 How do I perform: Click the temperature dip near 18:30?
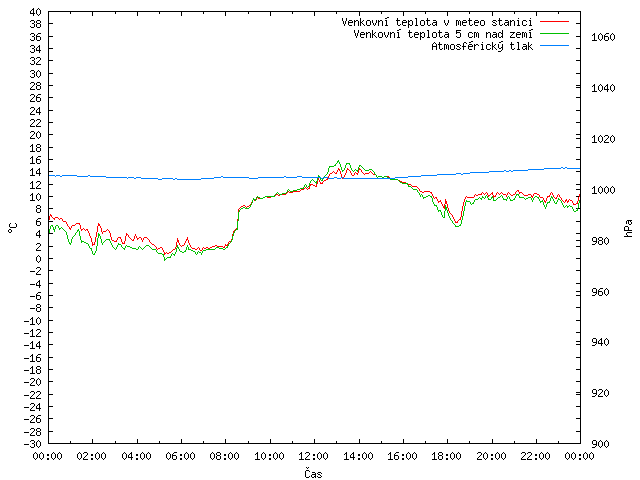[458, 223]
